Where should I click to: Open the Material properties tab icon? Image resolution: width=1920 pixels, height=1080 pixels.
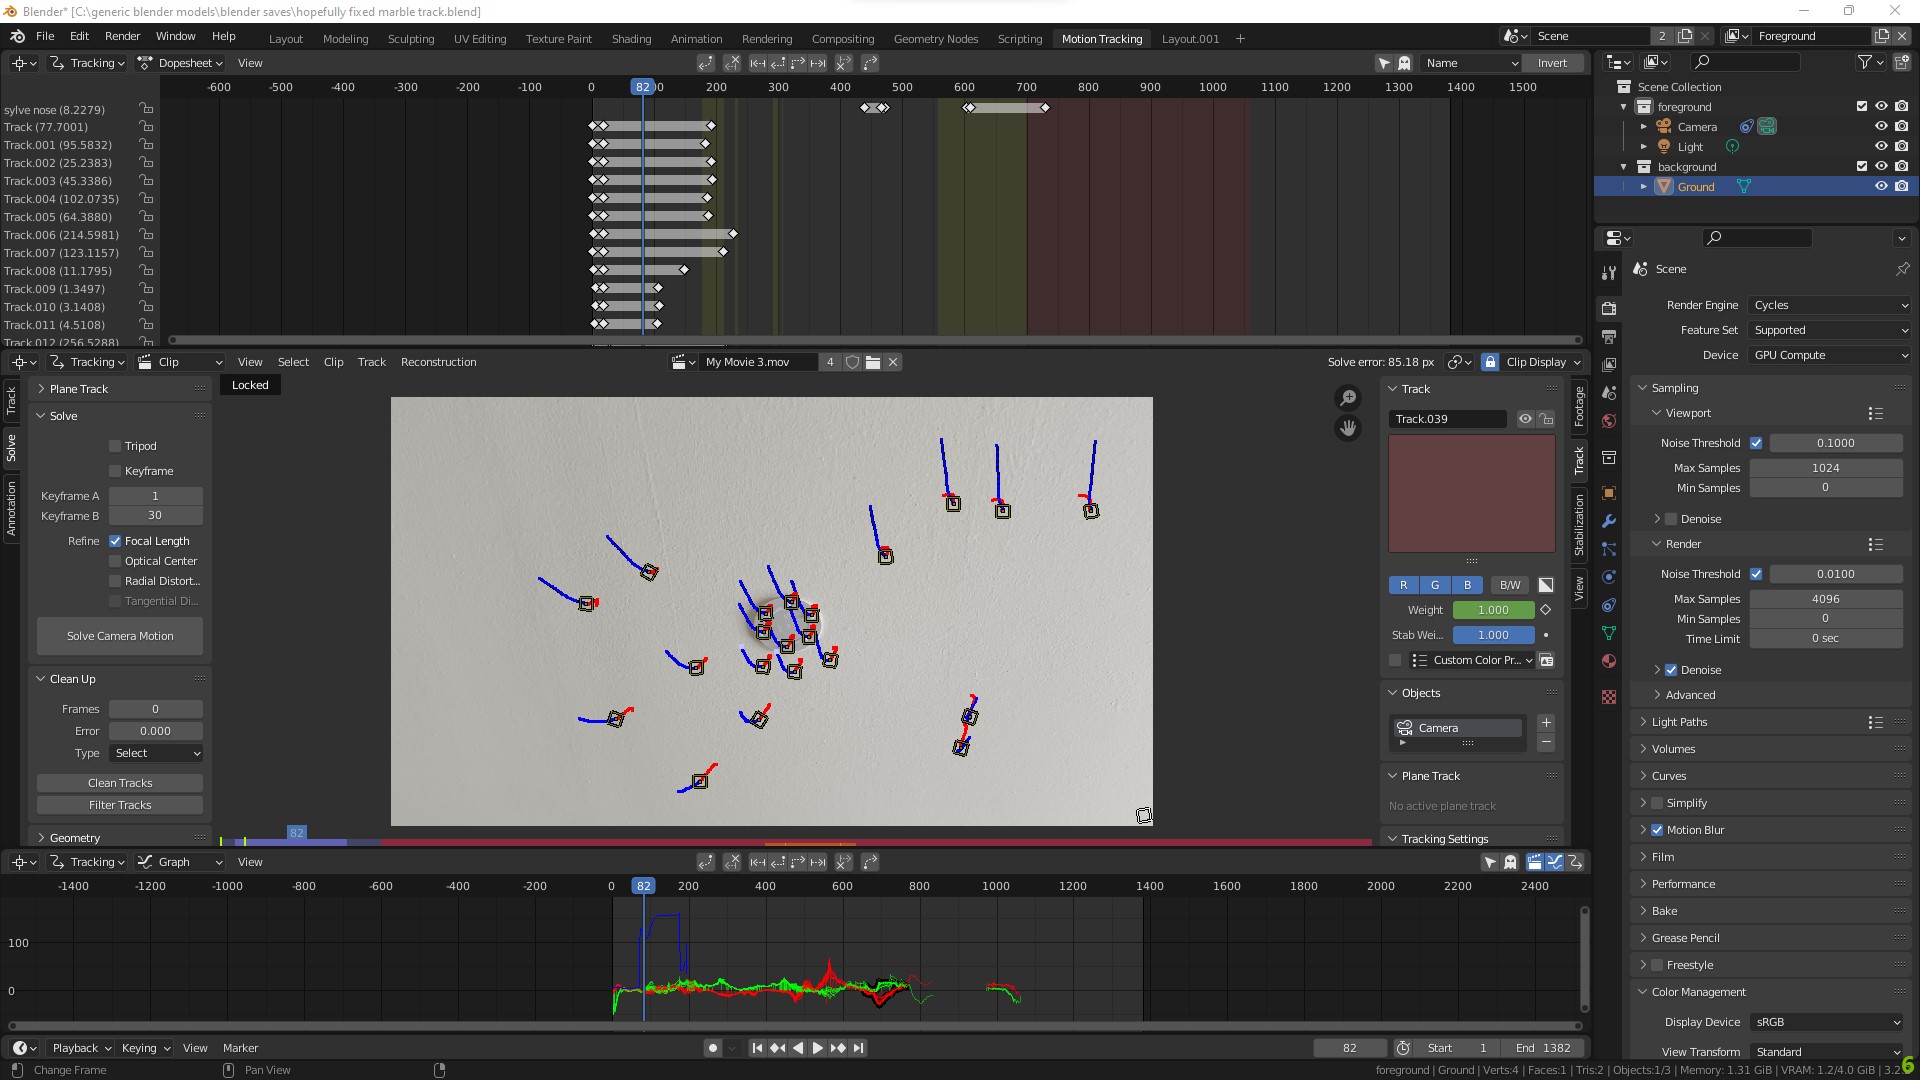coord(1609,661)
